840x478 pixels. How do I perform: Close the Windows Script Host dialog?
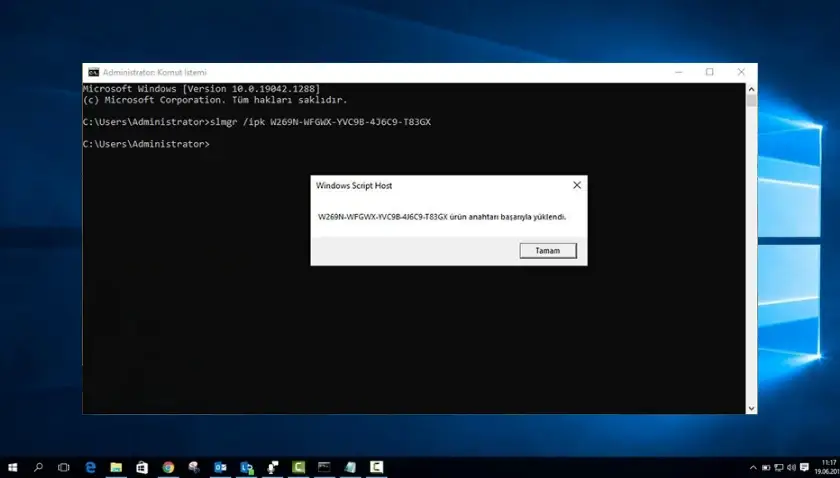[577, 185]
